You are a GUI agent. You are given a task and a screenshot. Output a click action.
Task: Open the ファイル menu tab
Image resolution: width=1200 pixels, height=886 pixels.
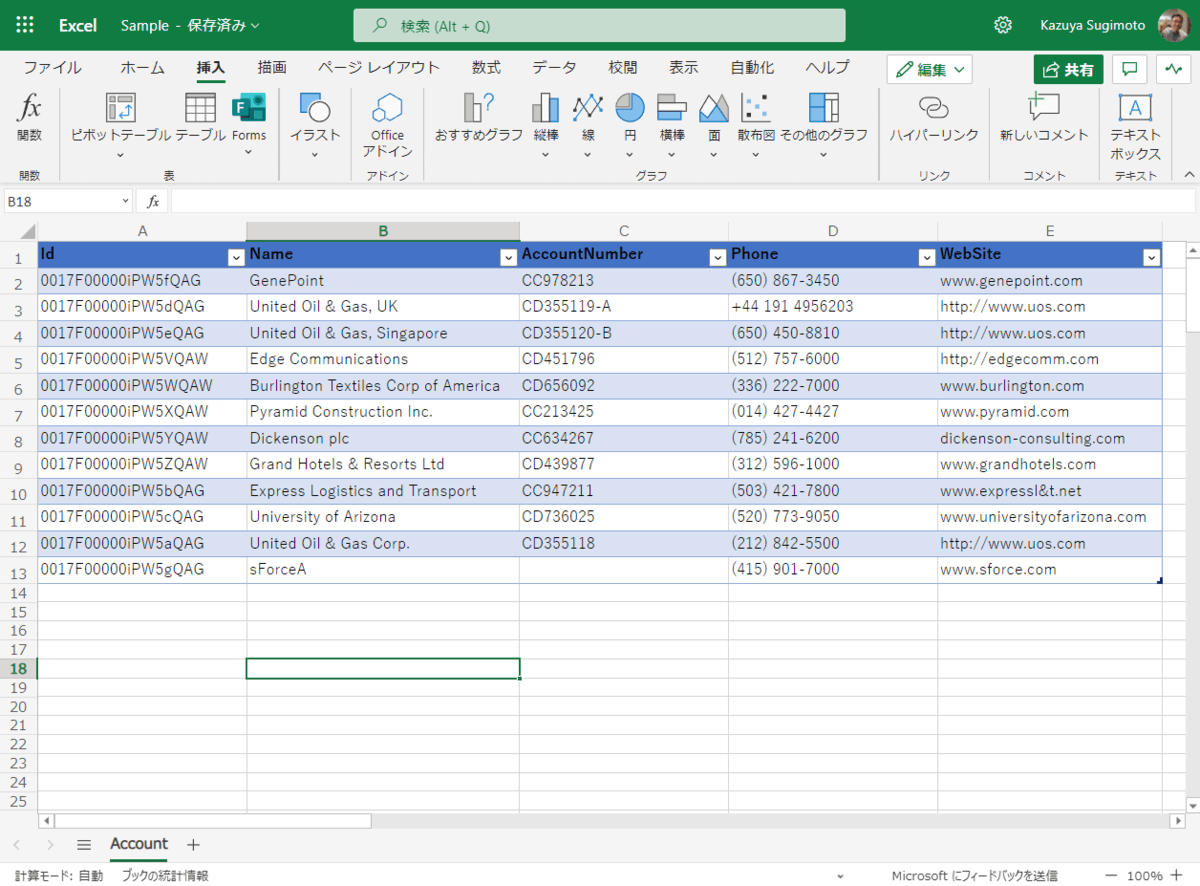point(53,68)
